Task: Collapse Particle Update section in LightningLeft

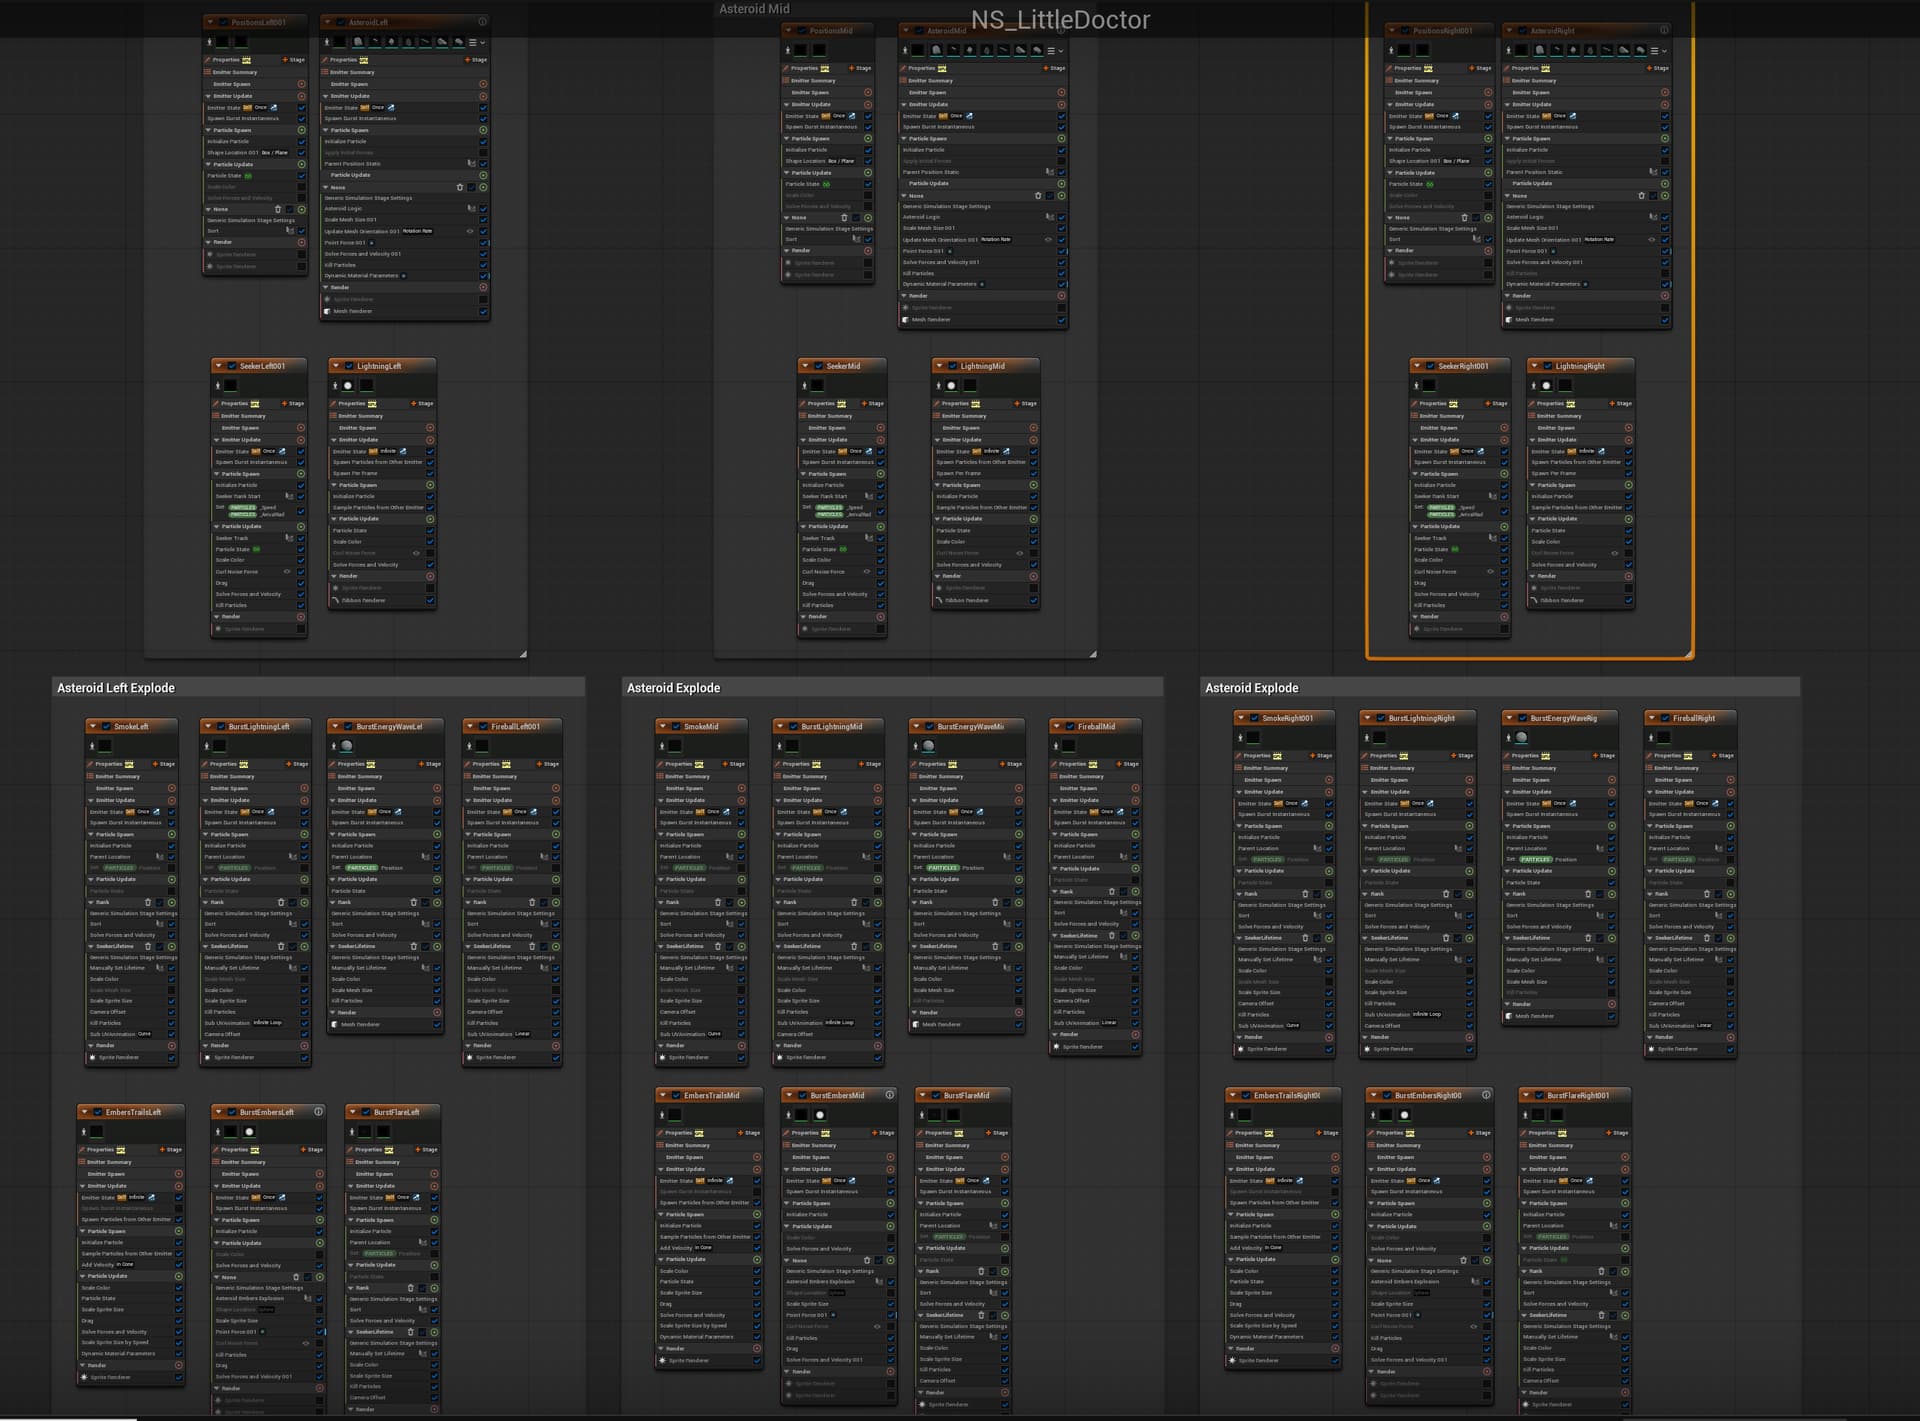Action: 333,519
